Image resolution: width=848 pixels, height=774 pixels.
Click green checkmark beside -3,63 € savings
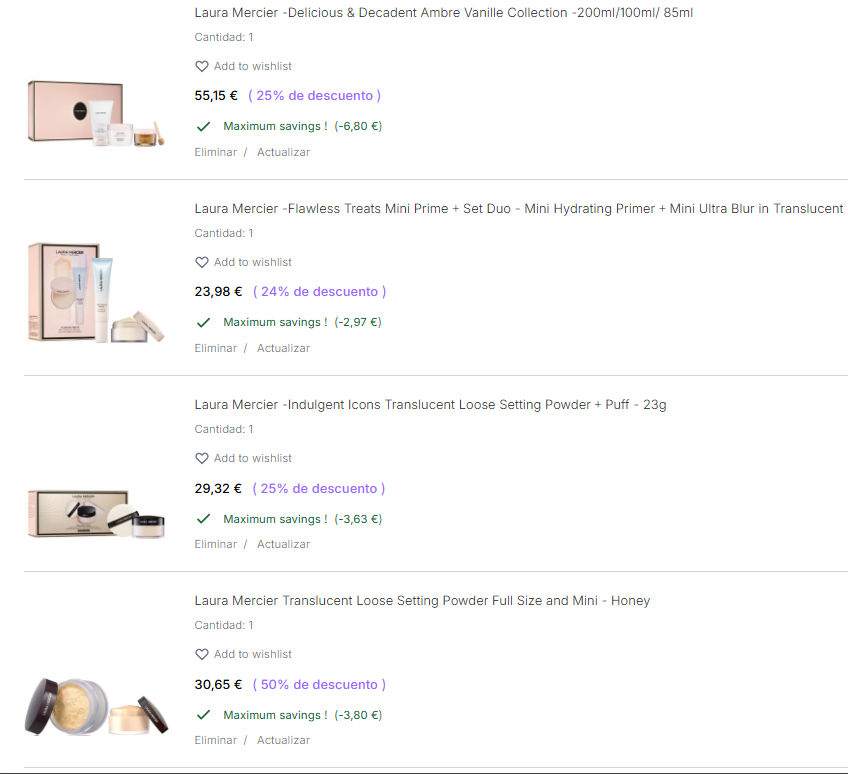(x=203, y=519)
